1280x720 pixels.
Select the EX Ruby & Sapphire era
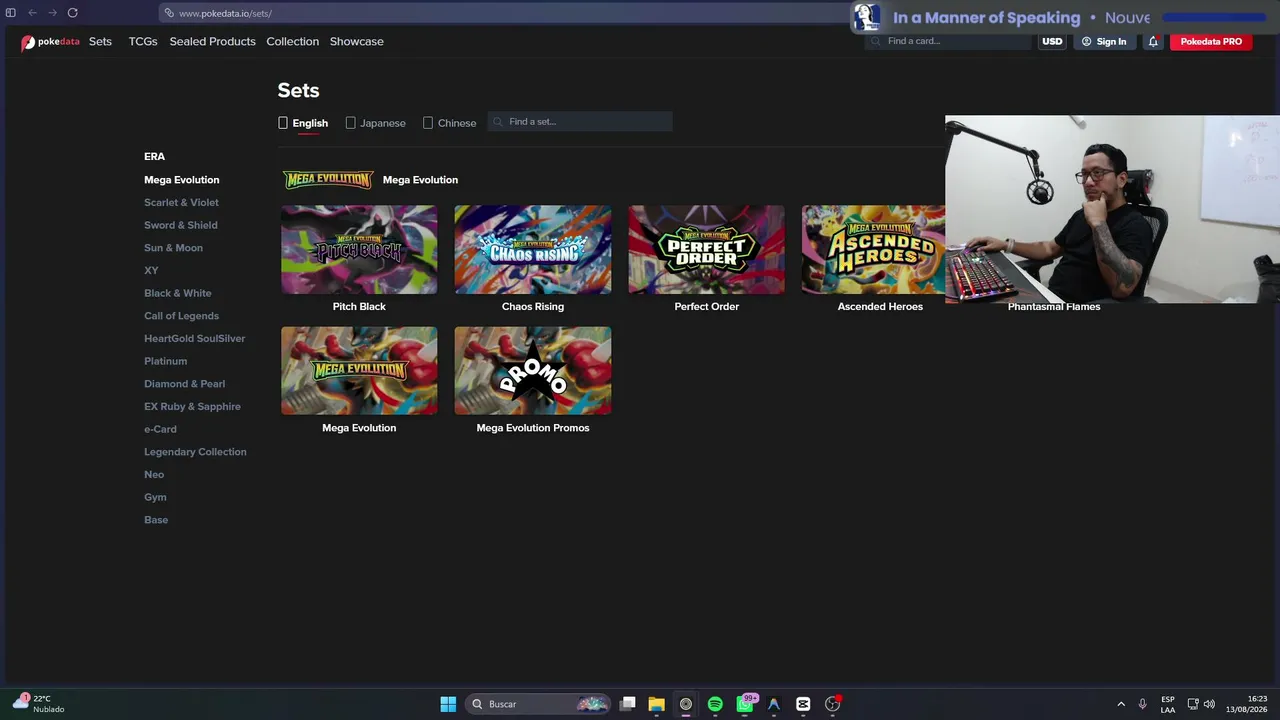coord(192,407)
